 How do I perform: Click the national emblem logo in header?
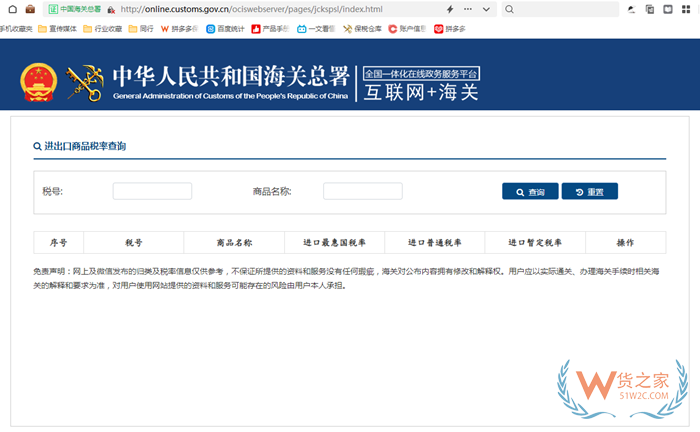38,82
